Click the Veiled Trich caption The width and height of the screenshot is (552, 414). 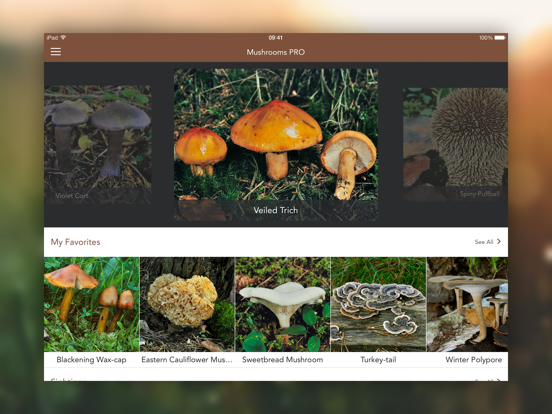point(276,210)
